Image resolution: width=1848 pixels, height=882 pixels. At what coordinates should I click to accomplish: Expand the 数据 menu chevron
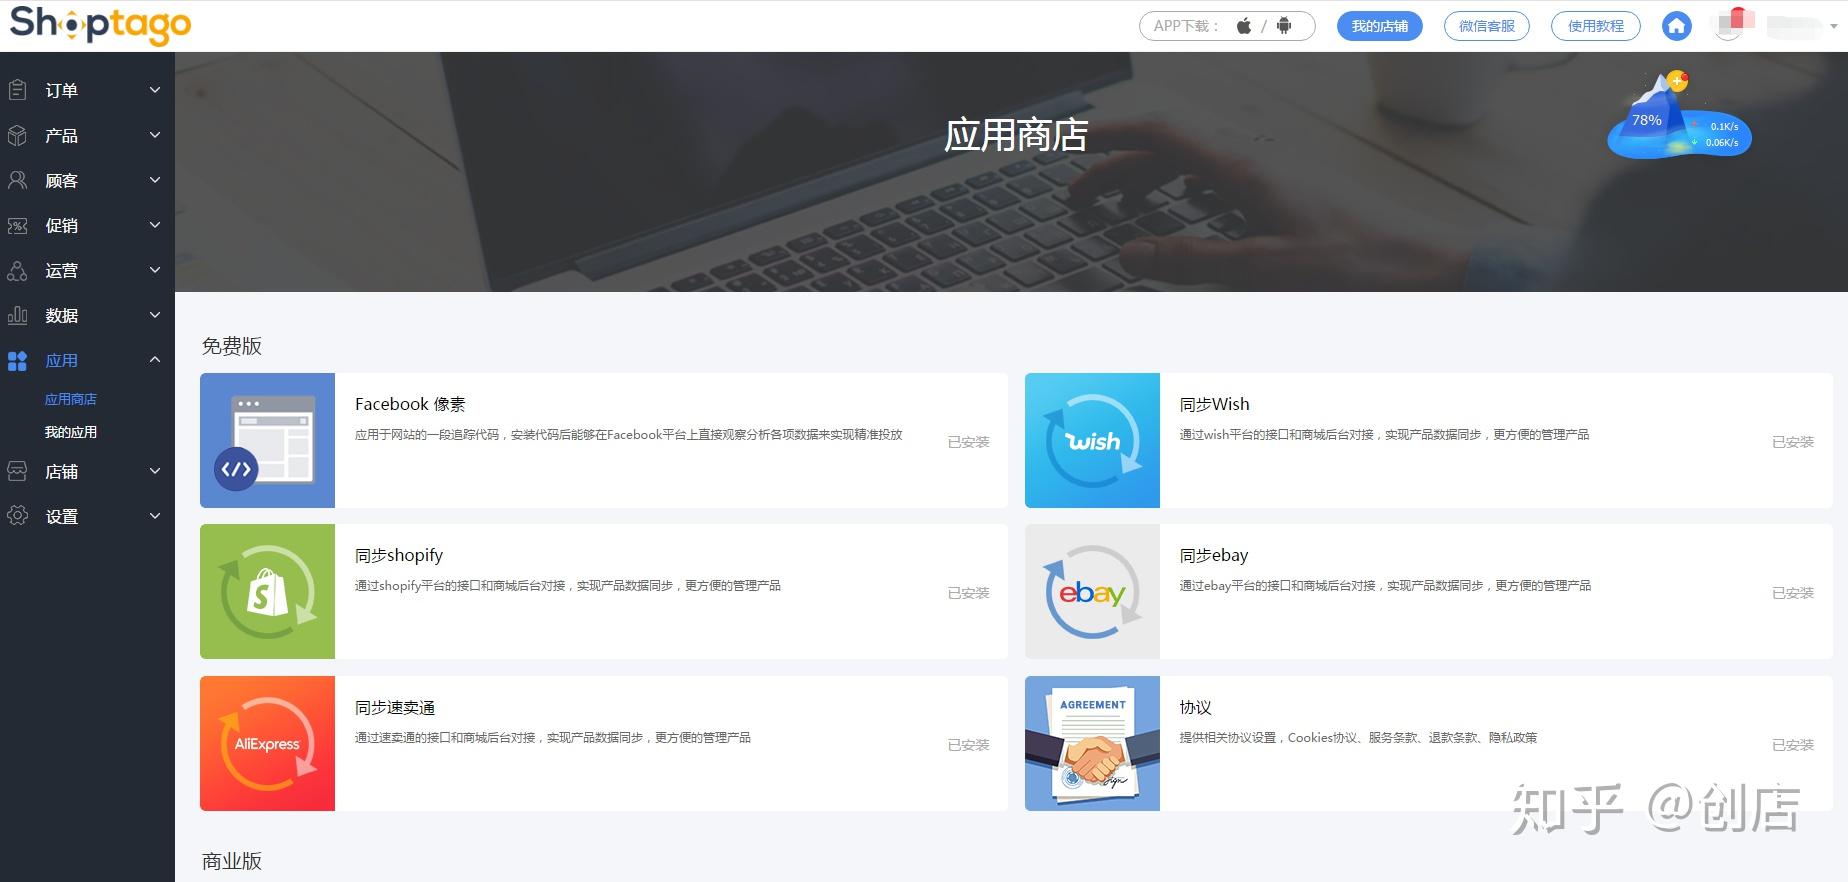[x=155, y=315]
